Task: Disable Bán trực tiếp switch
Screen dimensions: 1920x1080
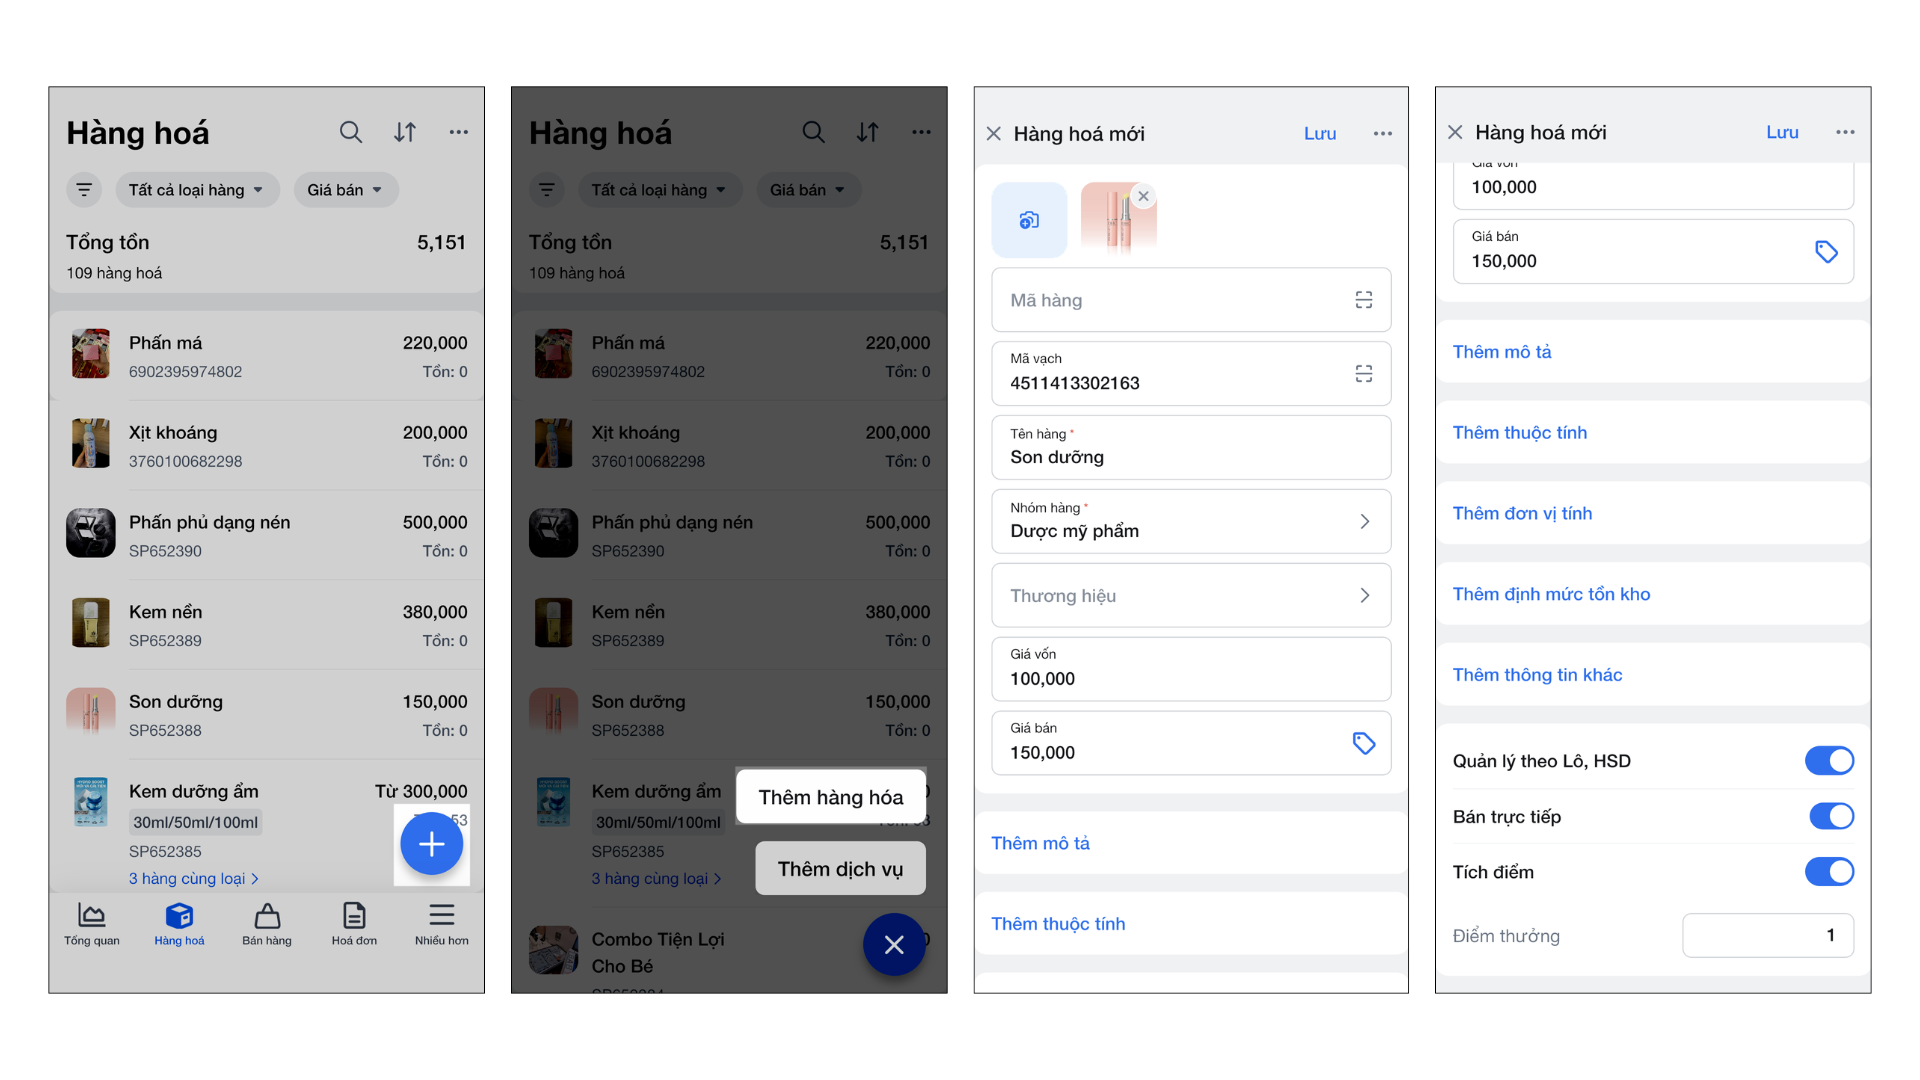Action: pyautogui.click(x=1829, y=816)
